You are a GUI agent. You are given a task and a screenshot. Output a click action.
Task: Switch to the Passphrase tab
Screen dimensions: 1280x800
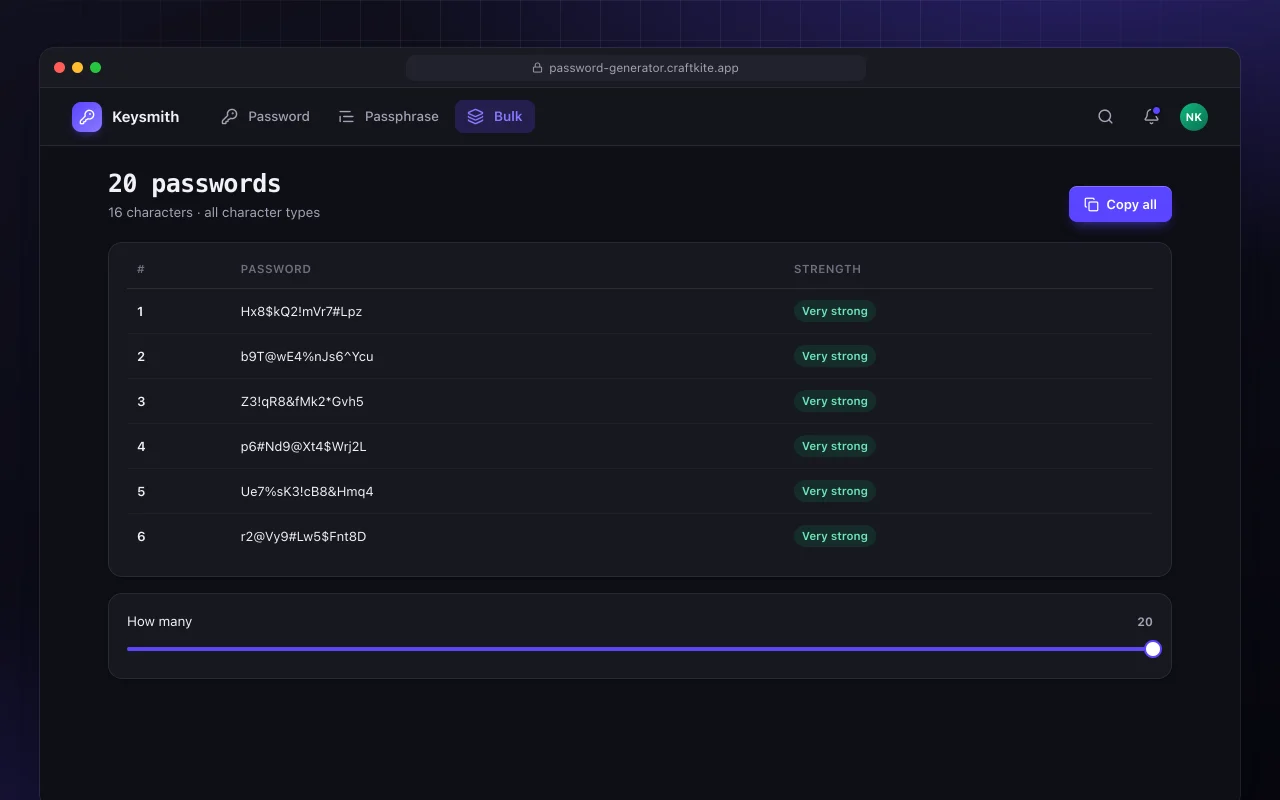click(388, 117)
